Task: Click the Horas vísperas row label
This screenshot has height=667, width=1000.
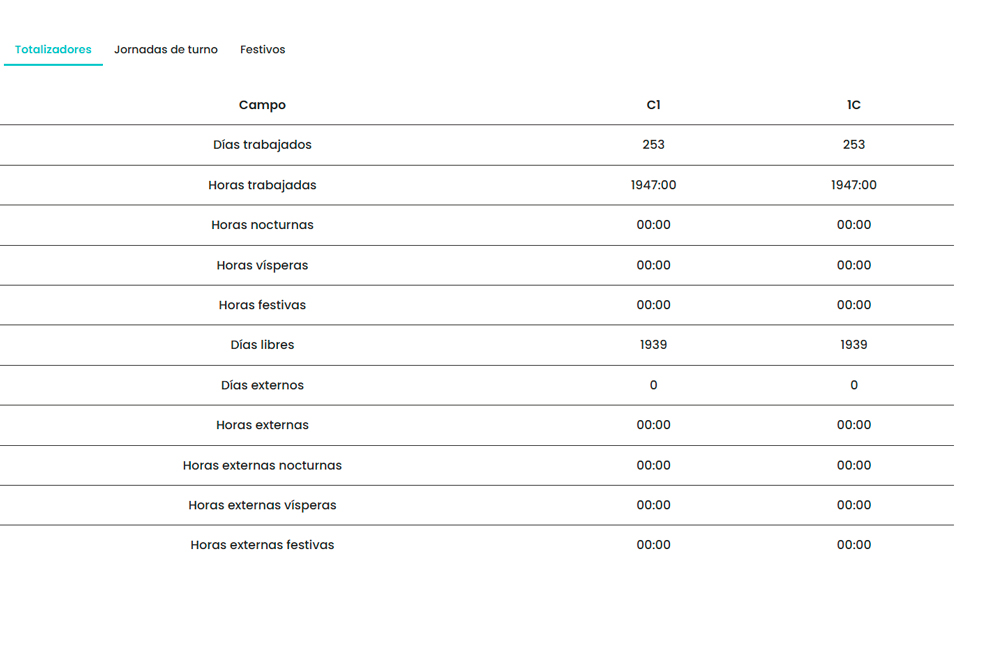Action: tap(262, 265)
